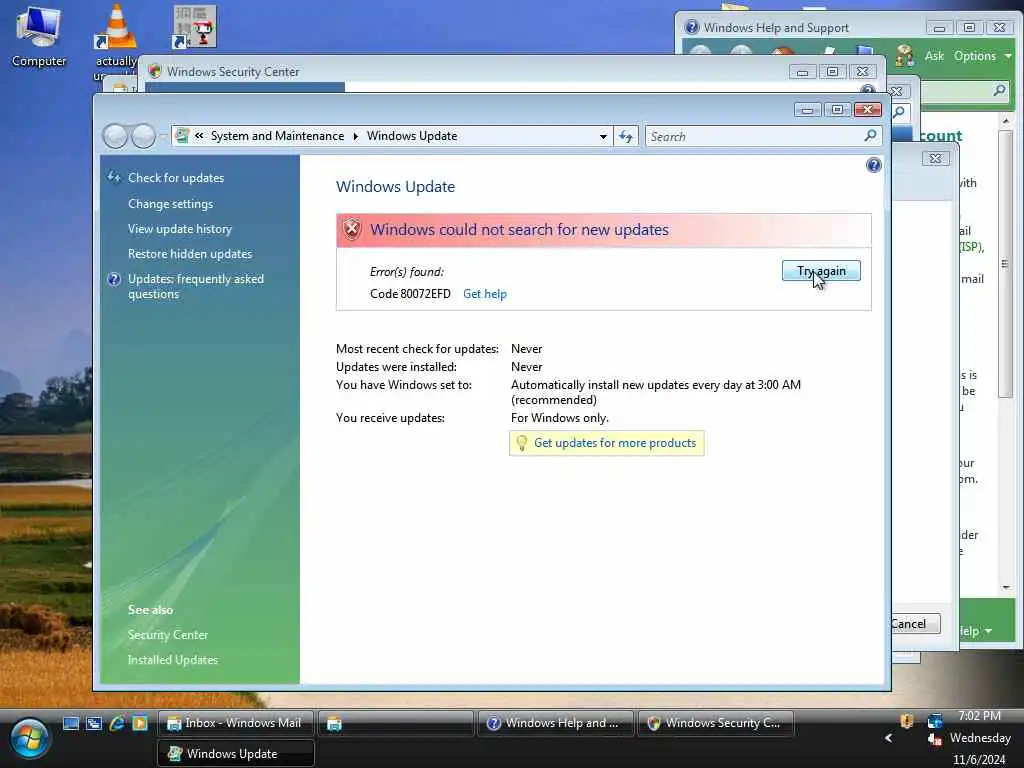Screen dimensions: 1024x768
Task: Click the blue help icon in Windows Update
Action: click(874, 165)
